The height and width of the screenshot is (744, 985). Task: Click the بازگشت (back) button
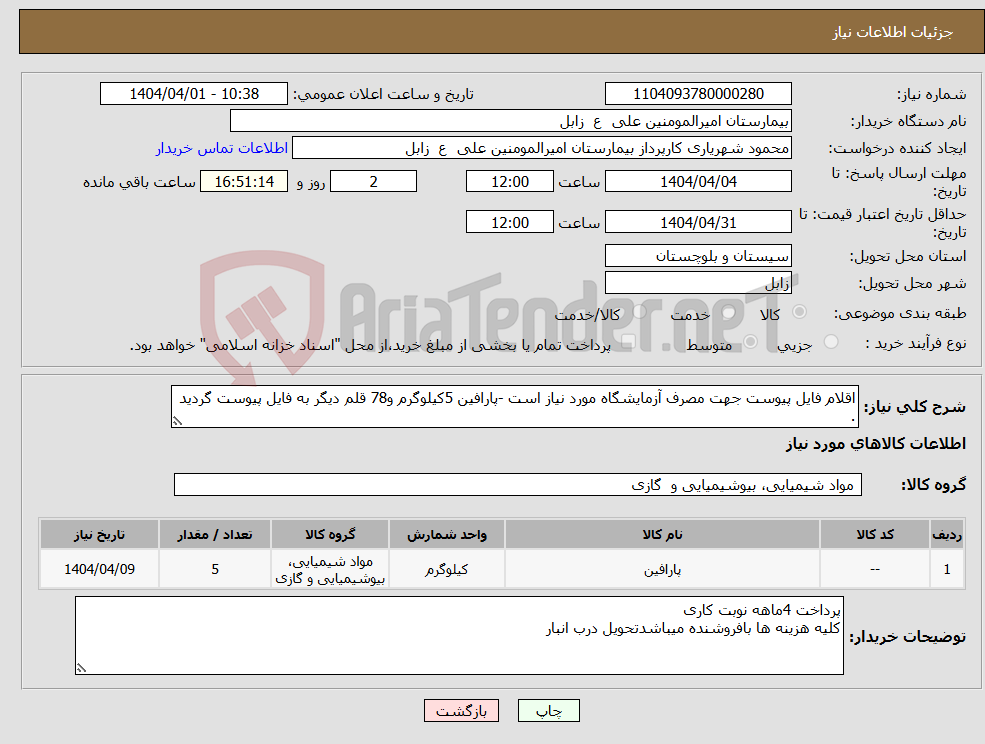461,711
